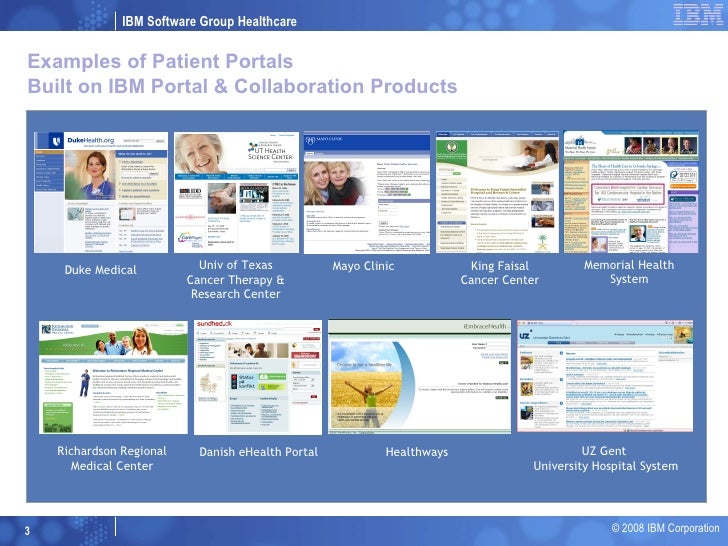The image size is (728, 546).
Task: Click the "King Faisal Cancer Center" caption
Action: click(500, 273)
